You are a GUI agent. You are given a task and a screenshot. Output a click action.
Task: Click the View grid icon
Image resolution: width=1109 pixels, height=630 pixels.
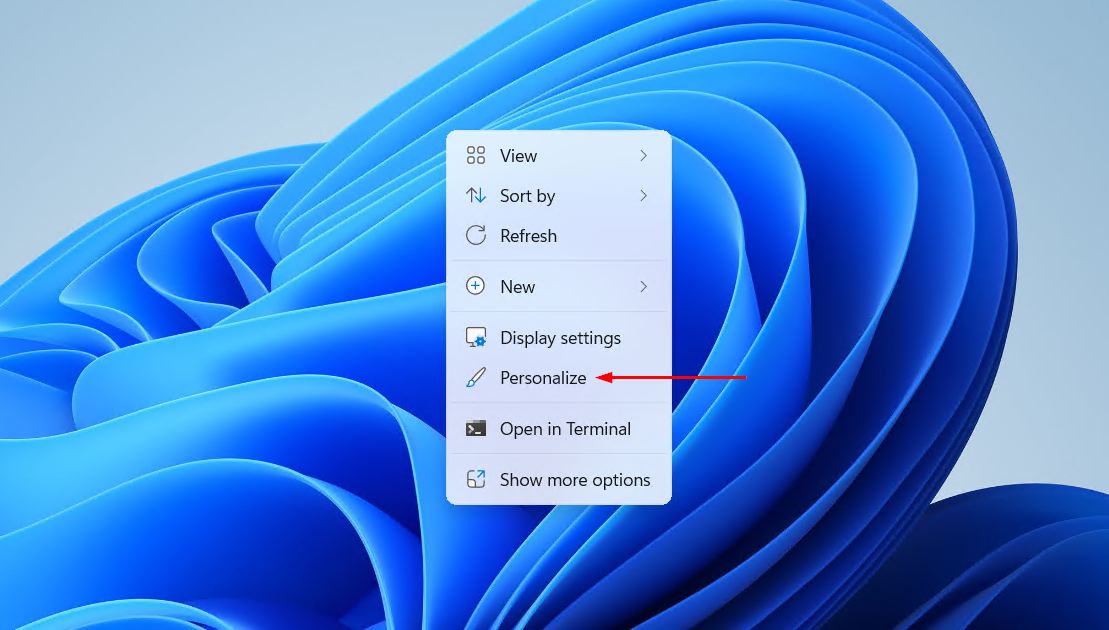point(476,156)
